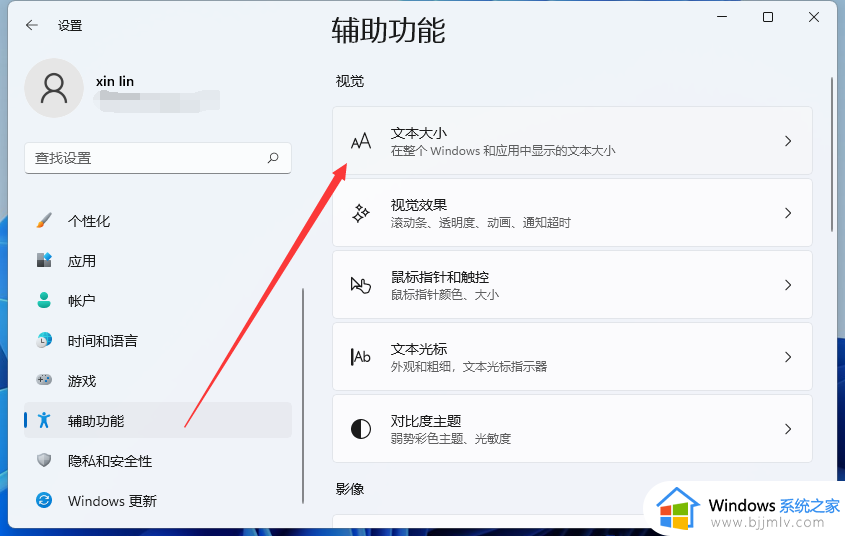Click the Windows 更新 sync icon
Viewport: 845px width, 536px height.
[x=44, y=500]
